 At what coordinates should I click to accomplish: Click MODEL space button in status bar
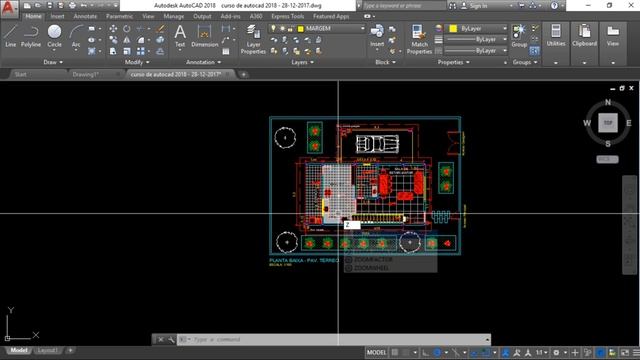[x=376, y=352]
